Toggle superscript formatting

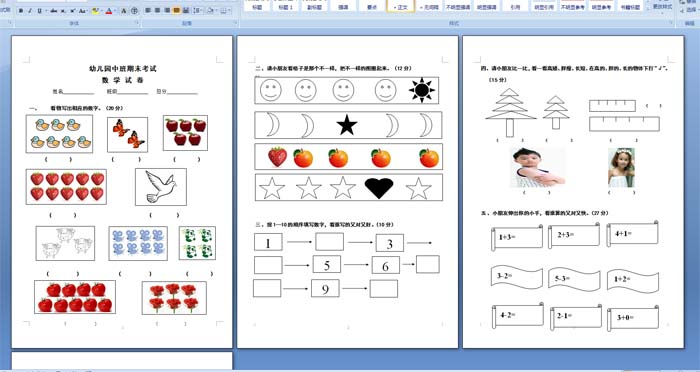click(x=73, y=11)
